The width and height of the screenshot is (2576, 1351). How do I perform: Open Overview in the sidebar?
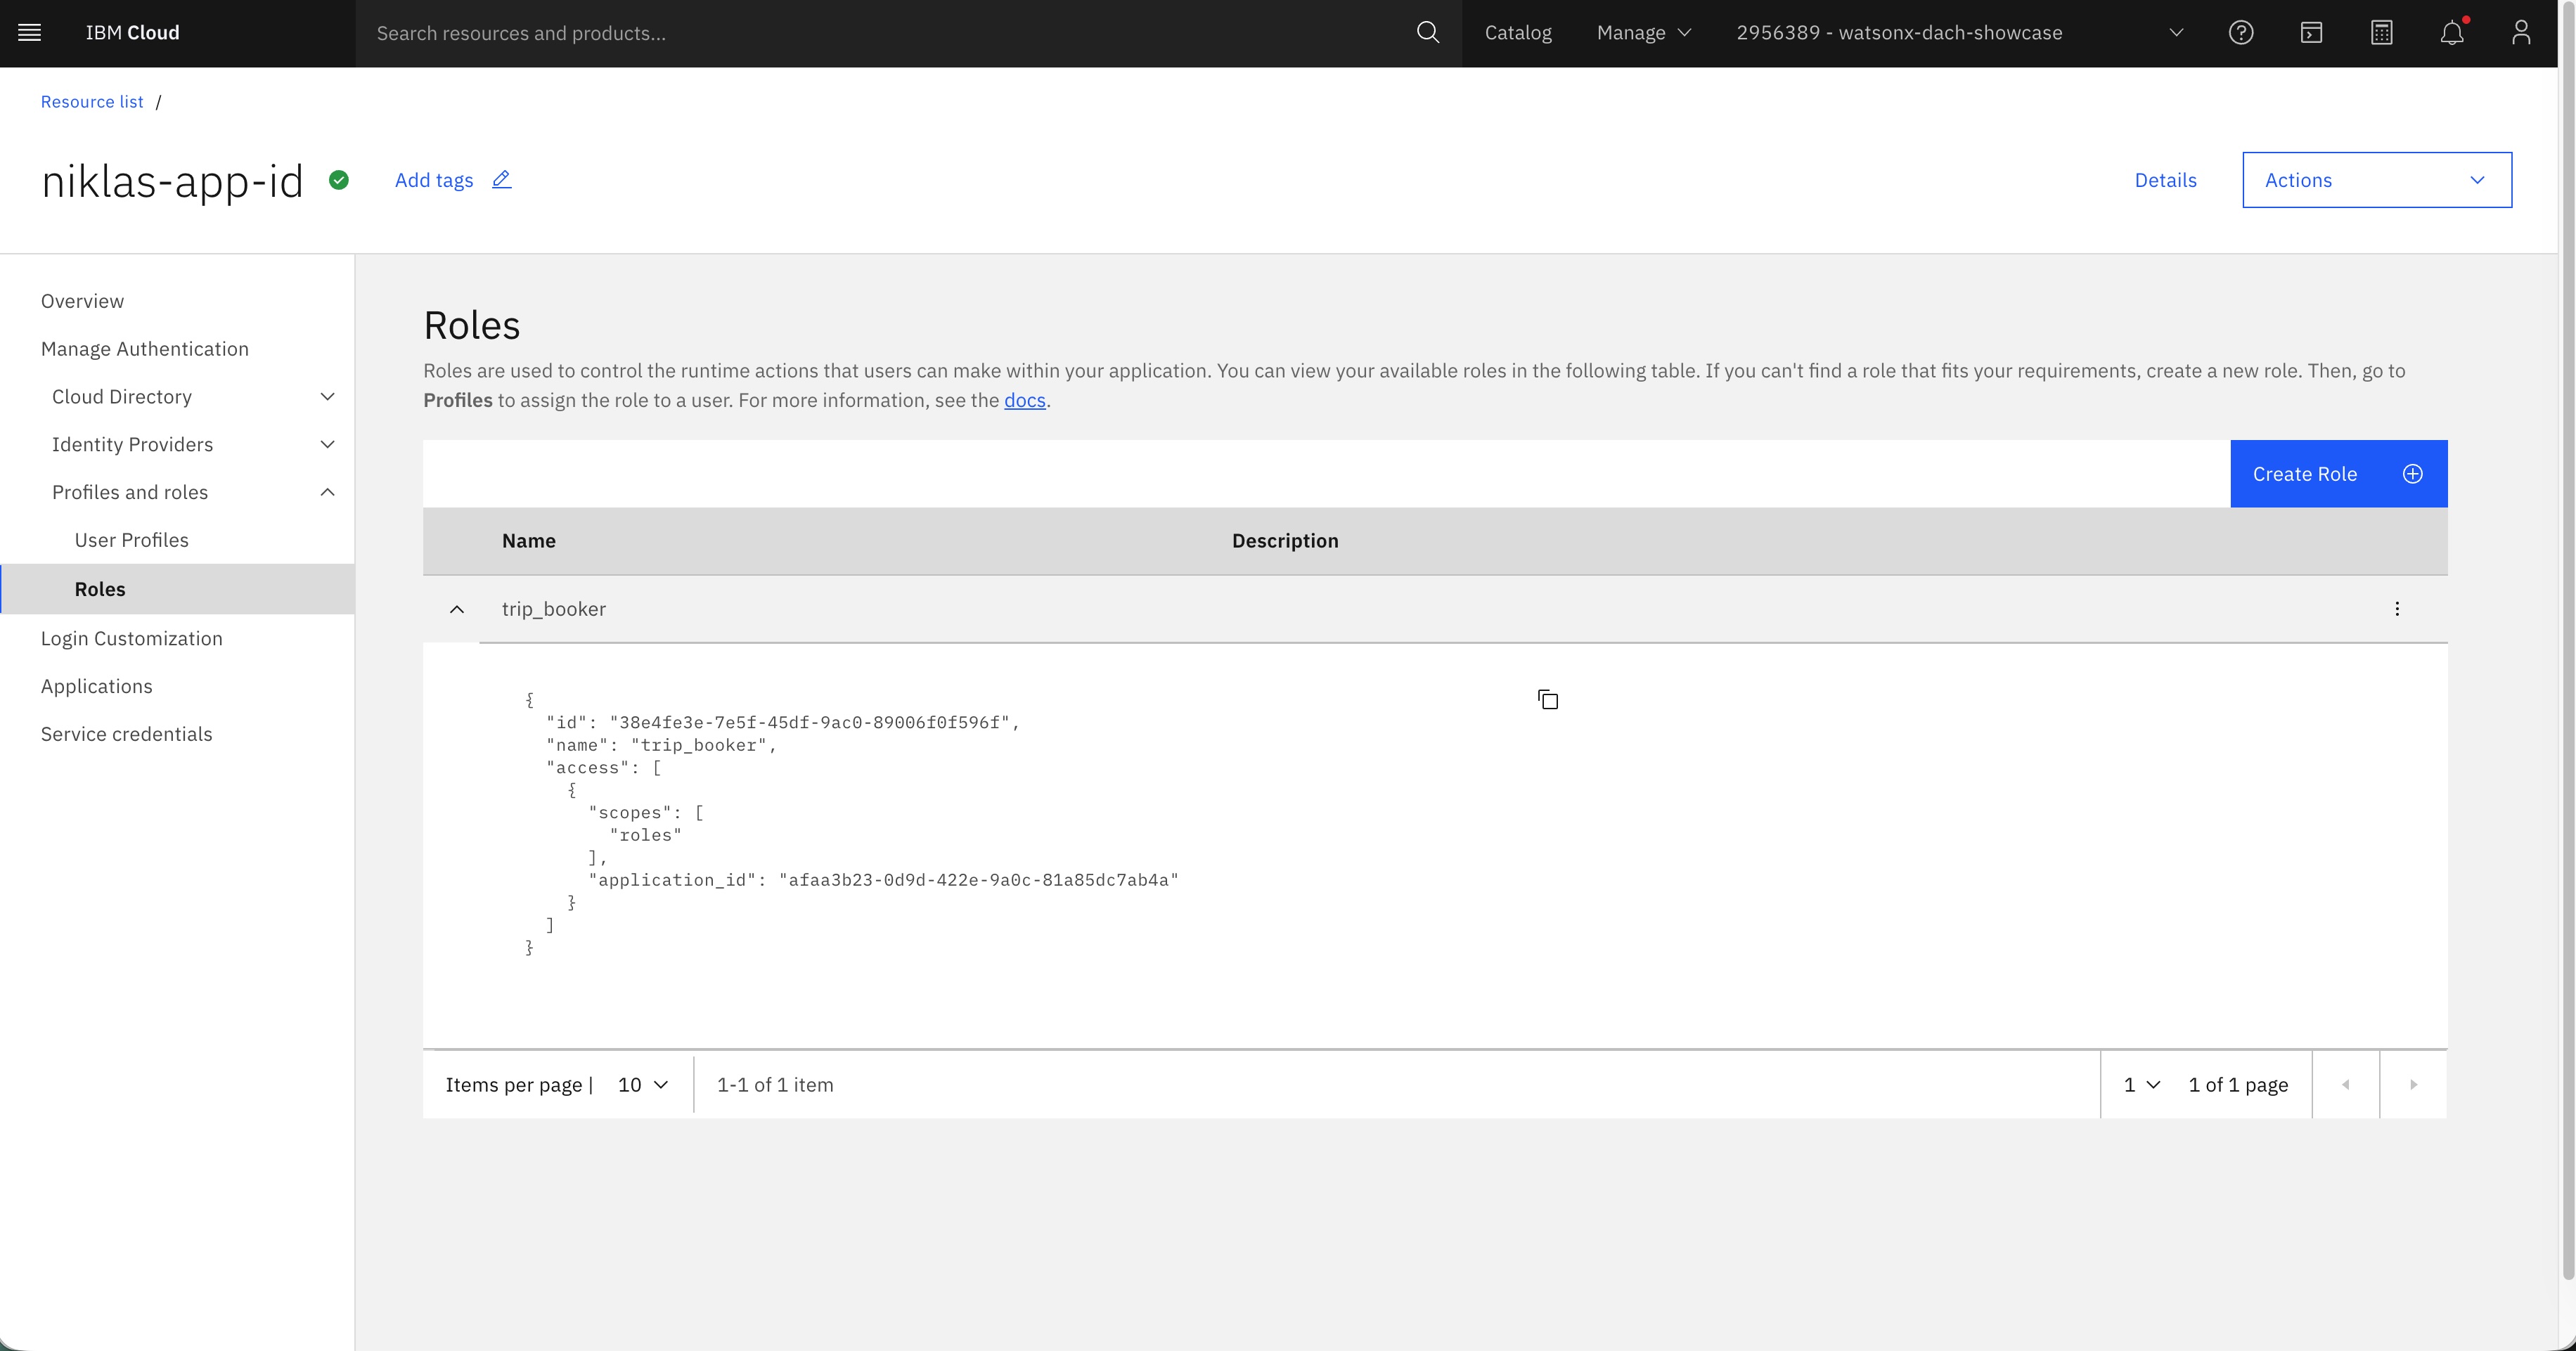(x=83, y=301)
